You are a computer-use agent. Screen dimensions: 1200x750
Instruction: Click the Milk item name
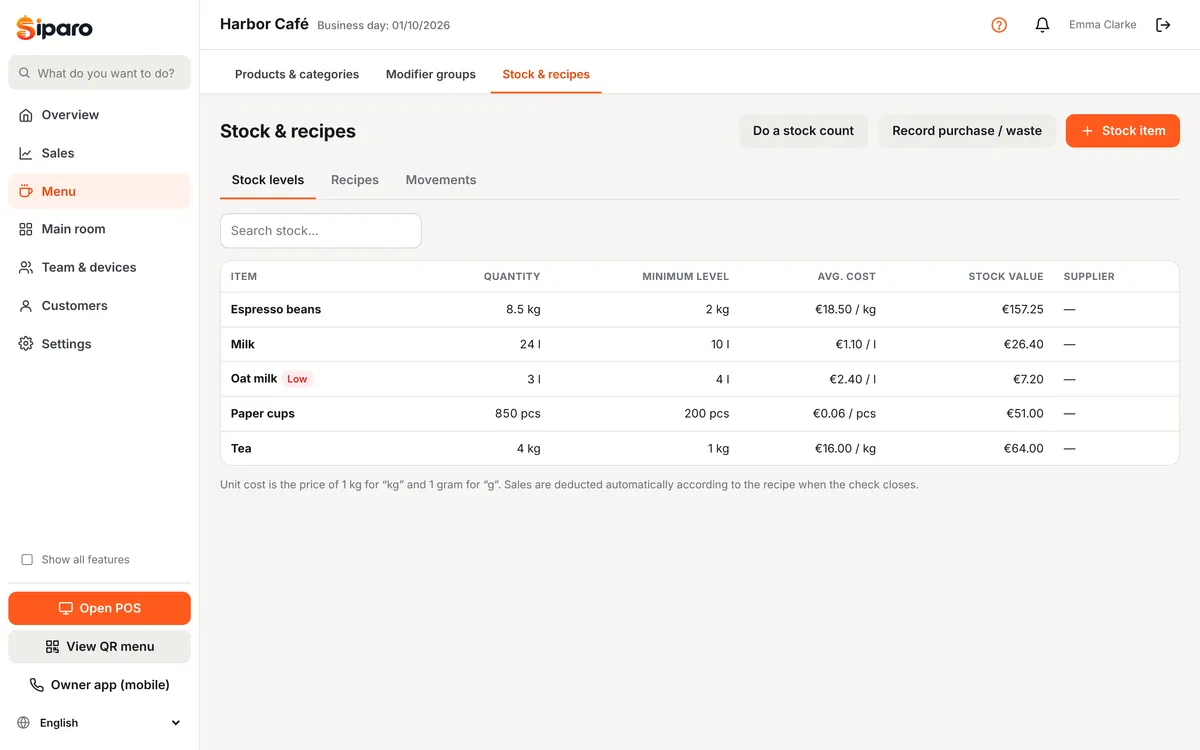(243, 344)
